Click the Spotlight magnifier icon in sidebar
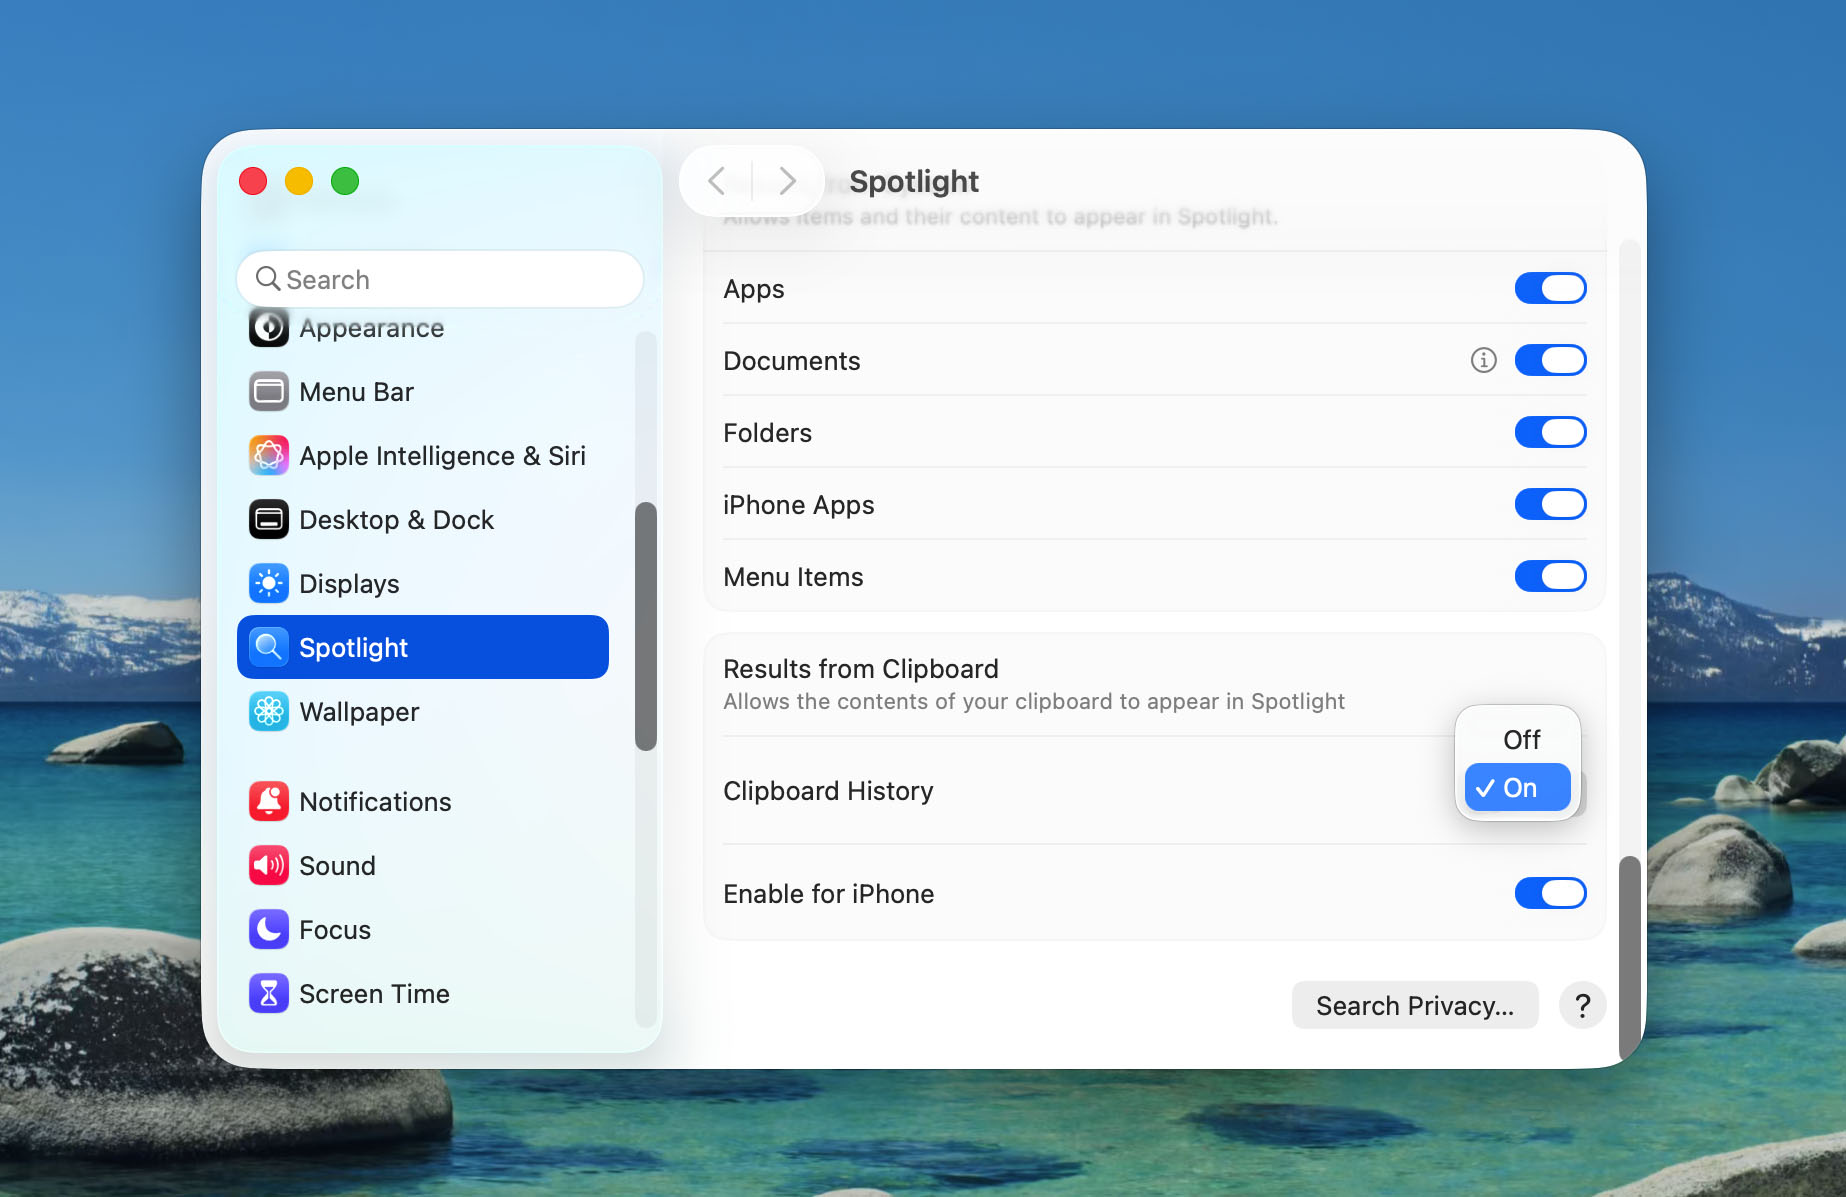Viewport: 1846px width, 1197px height. (269, 647)
